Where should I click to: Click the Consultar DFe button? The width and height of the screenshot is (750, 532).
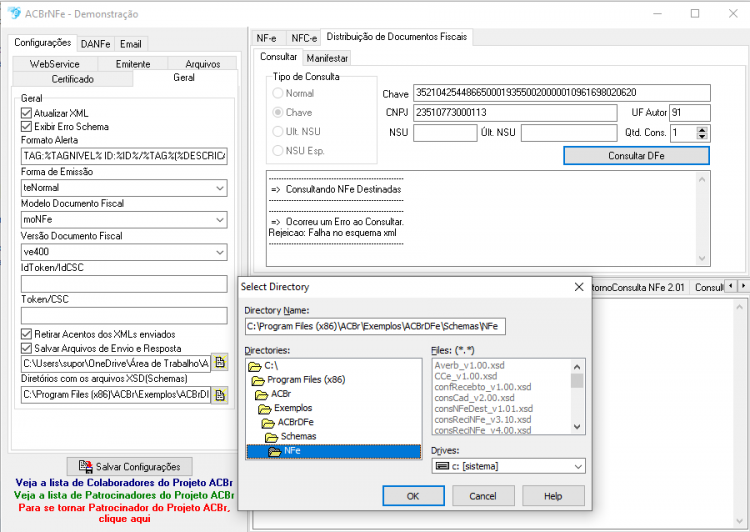[x=636, y=155]
